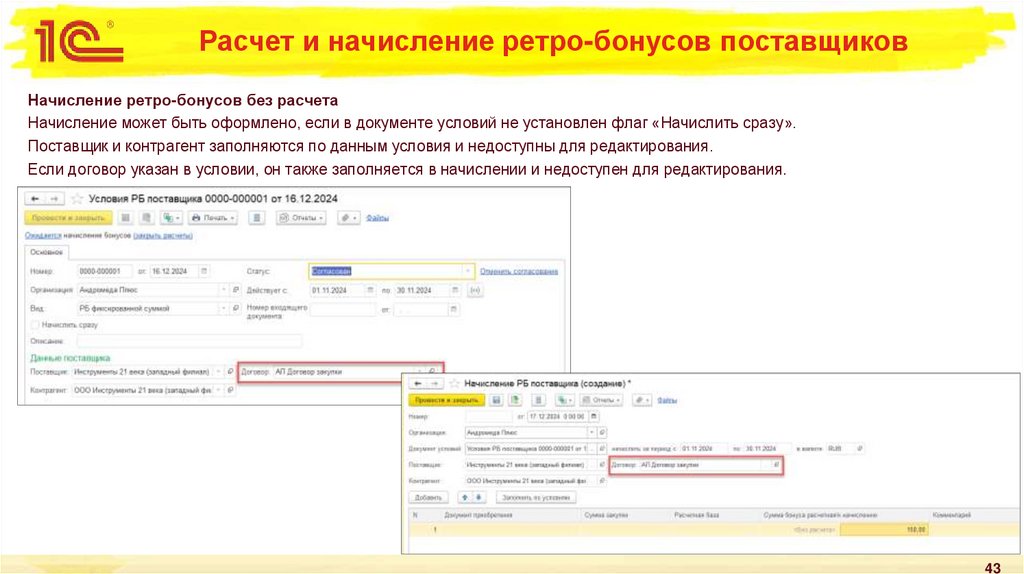Star Условия РБ поставщика as favorite
Image resolution: width=1024 pixels, height=574 pixels.
coord(77,199)
